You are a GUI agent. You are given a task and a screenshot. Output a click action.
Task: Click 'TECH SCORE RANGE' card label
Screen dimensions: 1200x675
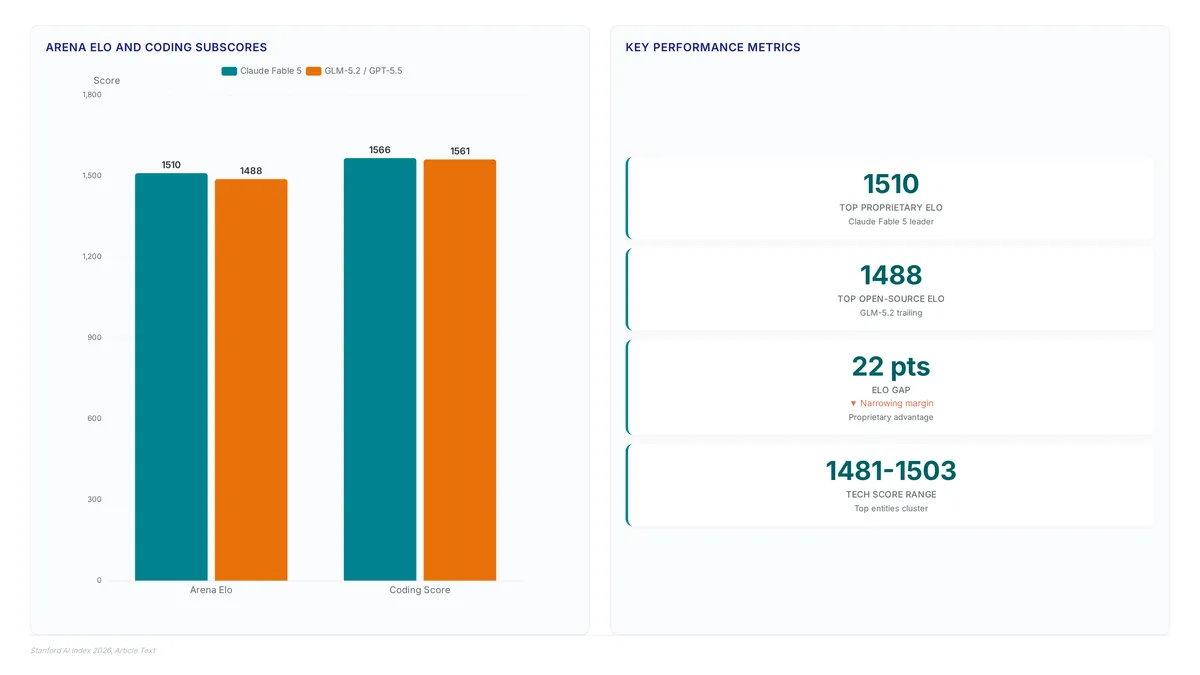click(x=891, y=494)
